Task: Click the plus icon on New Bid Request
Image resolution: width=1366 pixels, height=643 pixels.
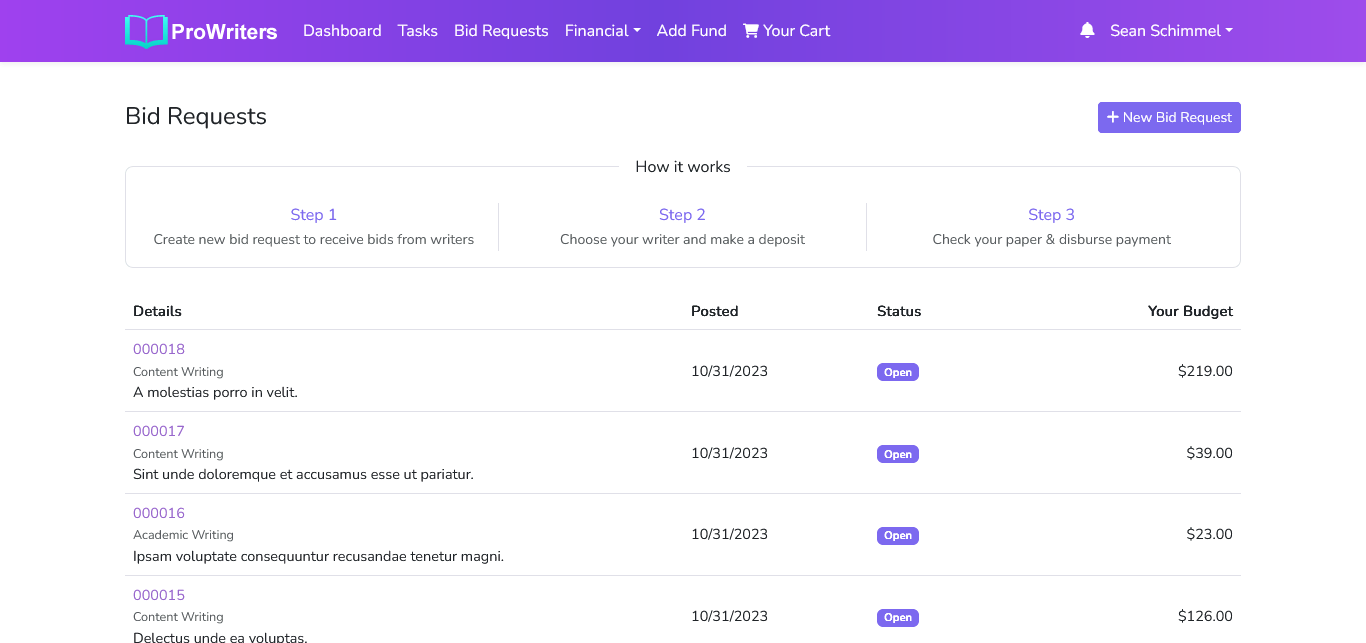Action: [x=1112, y=117]
